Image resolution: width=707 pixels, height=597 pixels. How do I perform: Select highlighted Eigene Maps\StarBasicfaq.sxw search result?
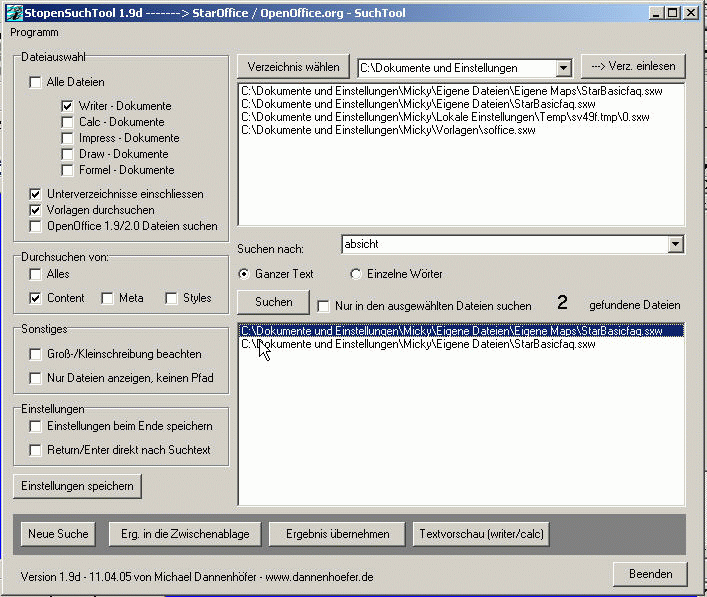tap(461, 331)
